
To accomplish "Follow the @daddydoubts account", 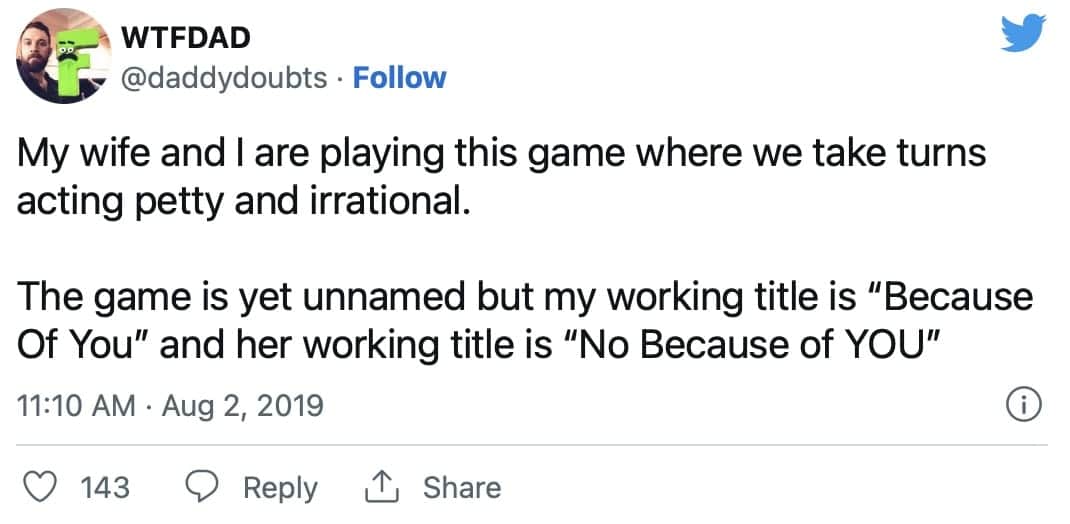I will click(399, 78).
